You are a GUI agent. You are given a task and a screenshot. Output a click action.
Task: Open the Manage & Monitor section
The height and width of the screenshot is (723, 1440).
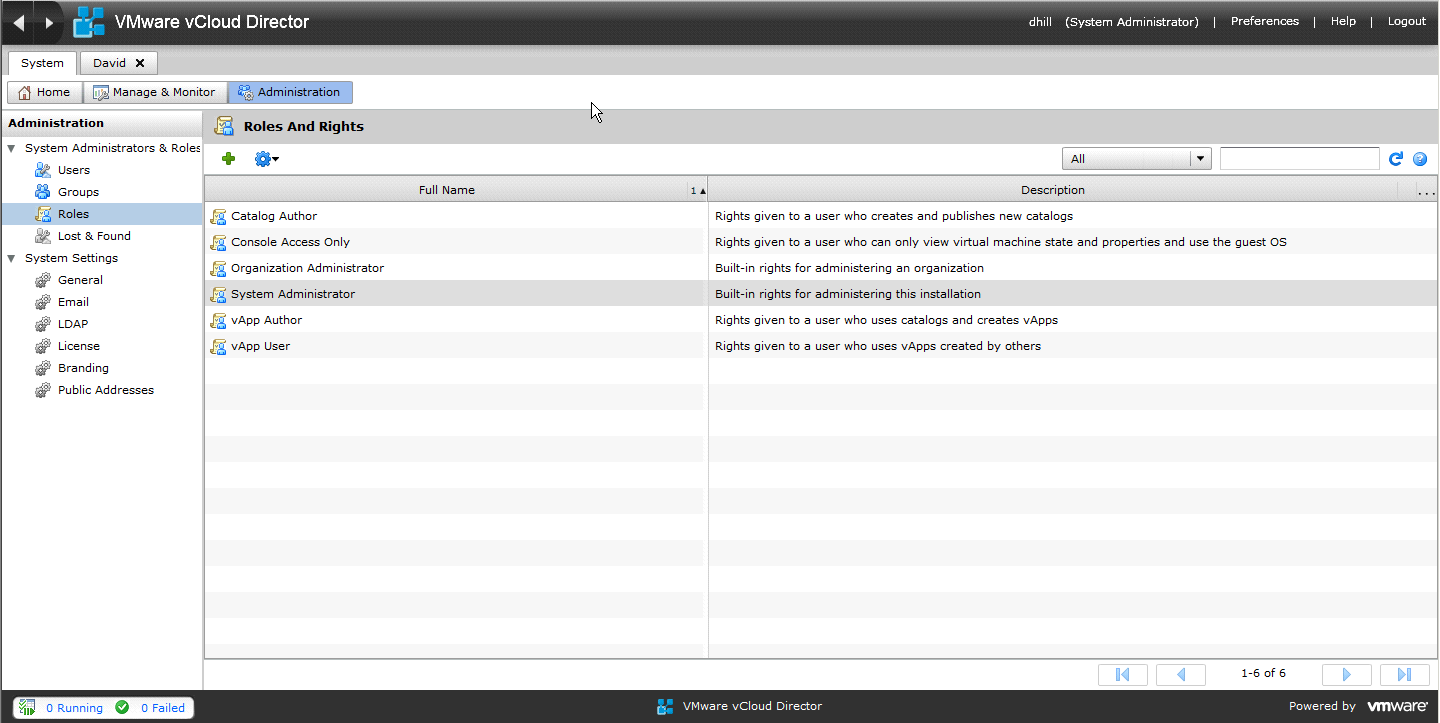point(155,92)
